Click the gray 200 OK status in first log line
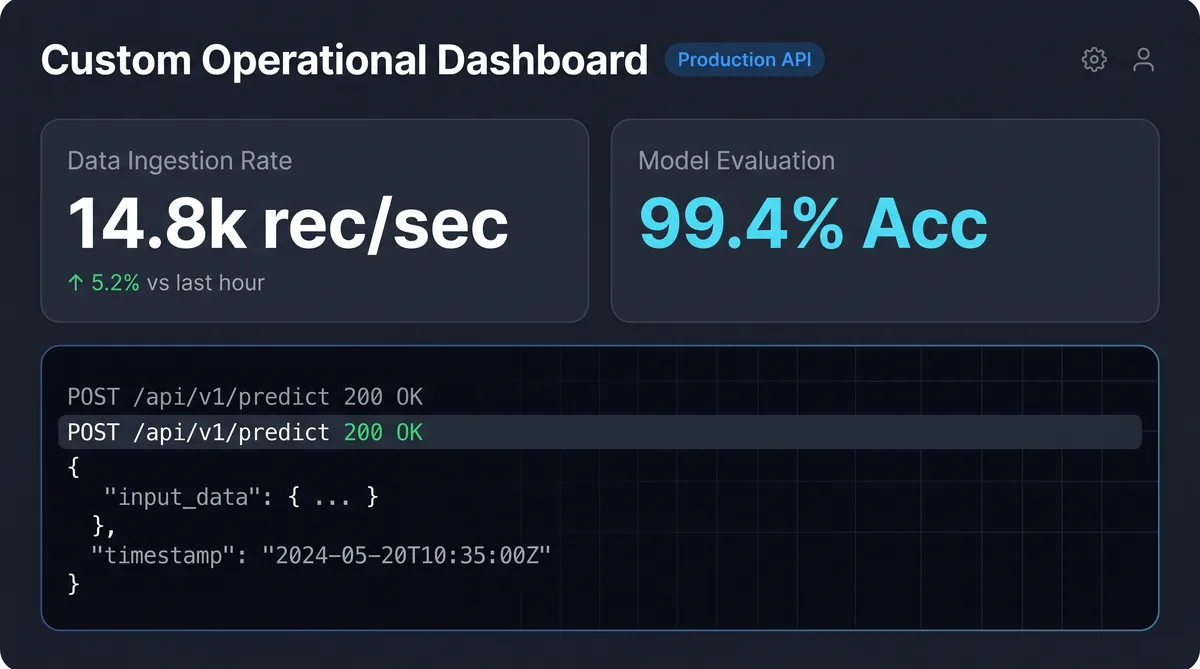The height and width of the screenshot is (669, 1200). [383, 397]
